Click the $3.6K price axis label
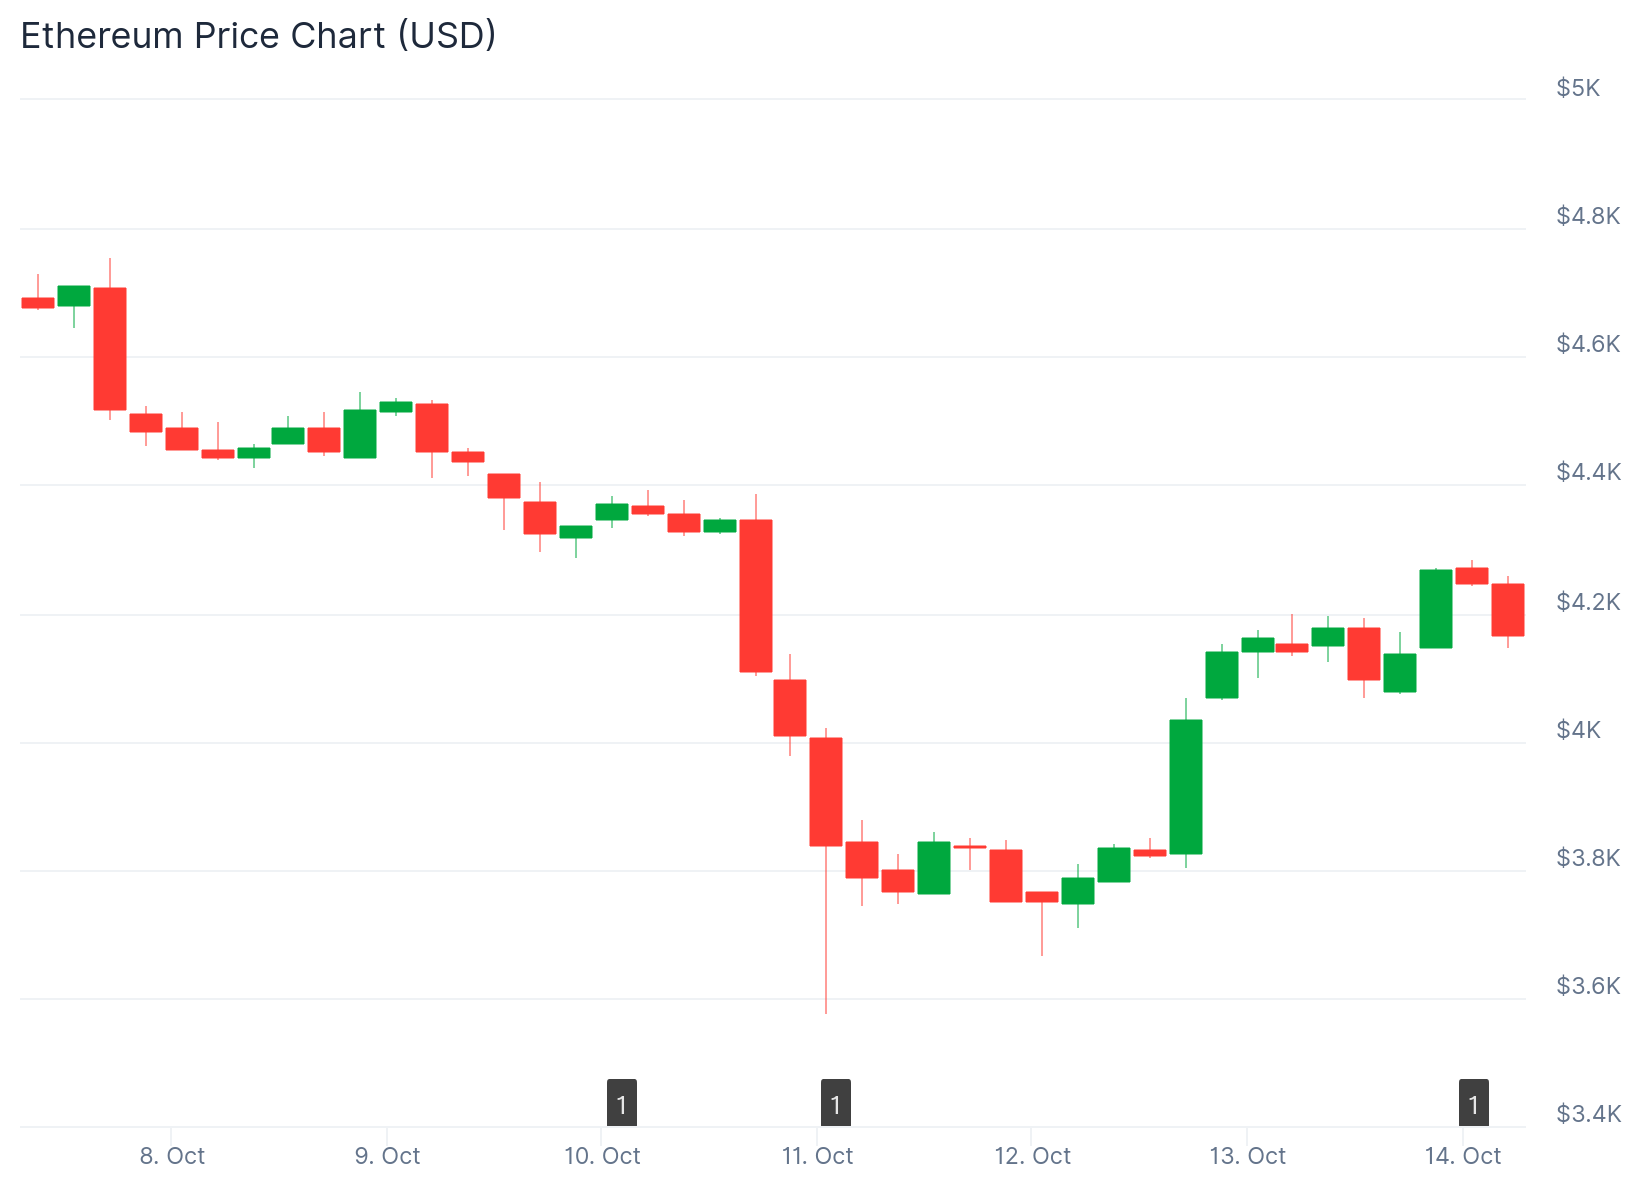Viewport: 1644px width, 1200px height. point(1588,986)
